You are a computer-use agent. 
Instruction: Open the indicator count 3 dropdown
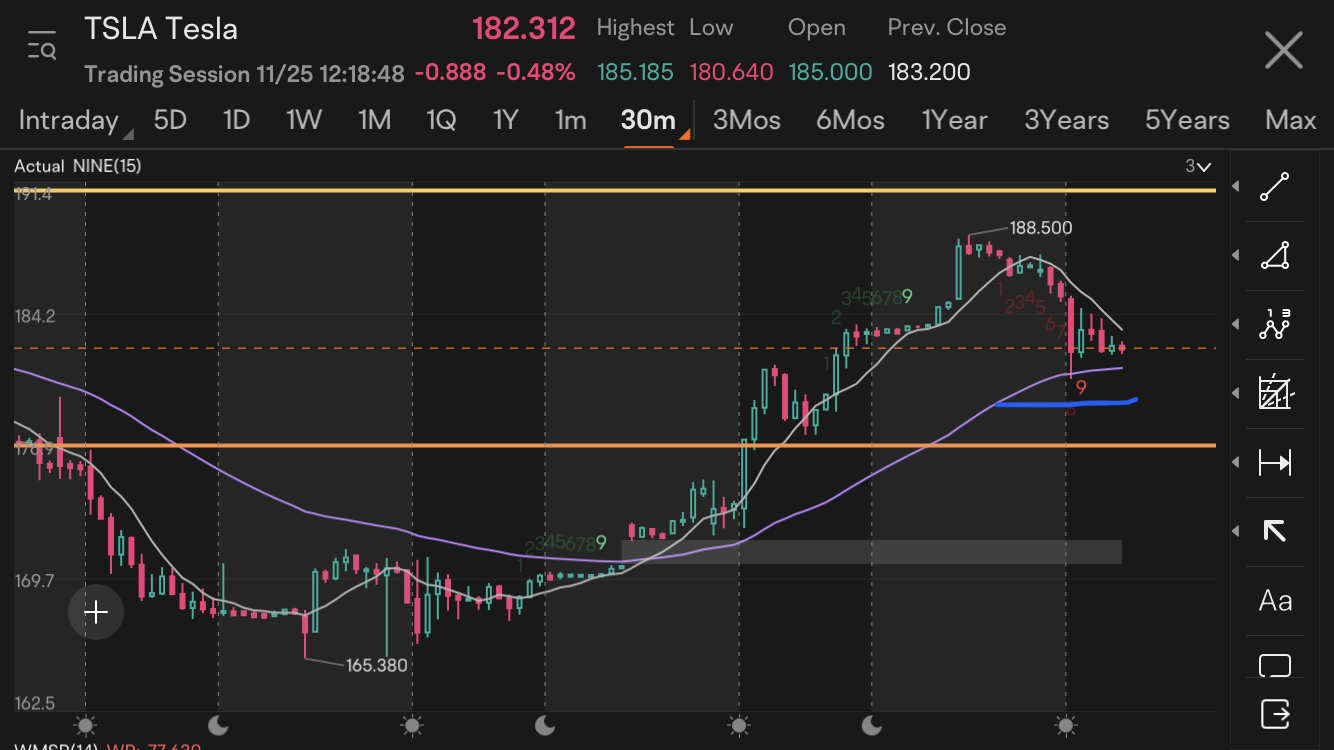pos(1198,167)
